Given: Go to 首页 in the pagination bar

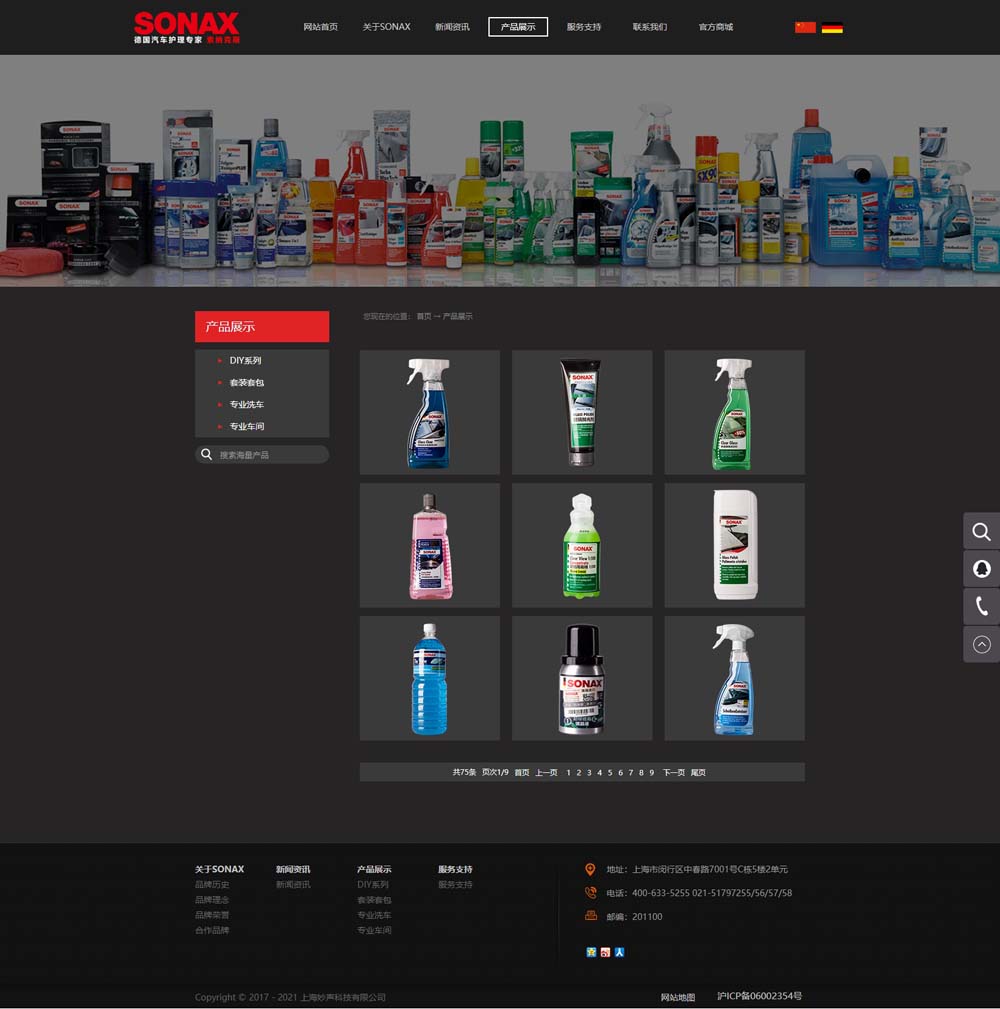Looking at the screenshot, I should tap(522, 772).
